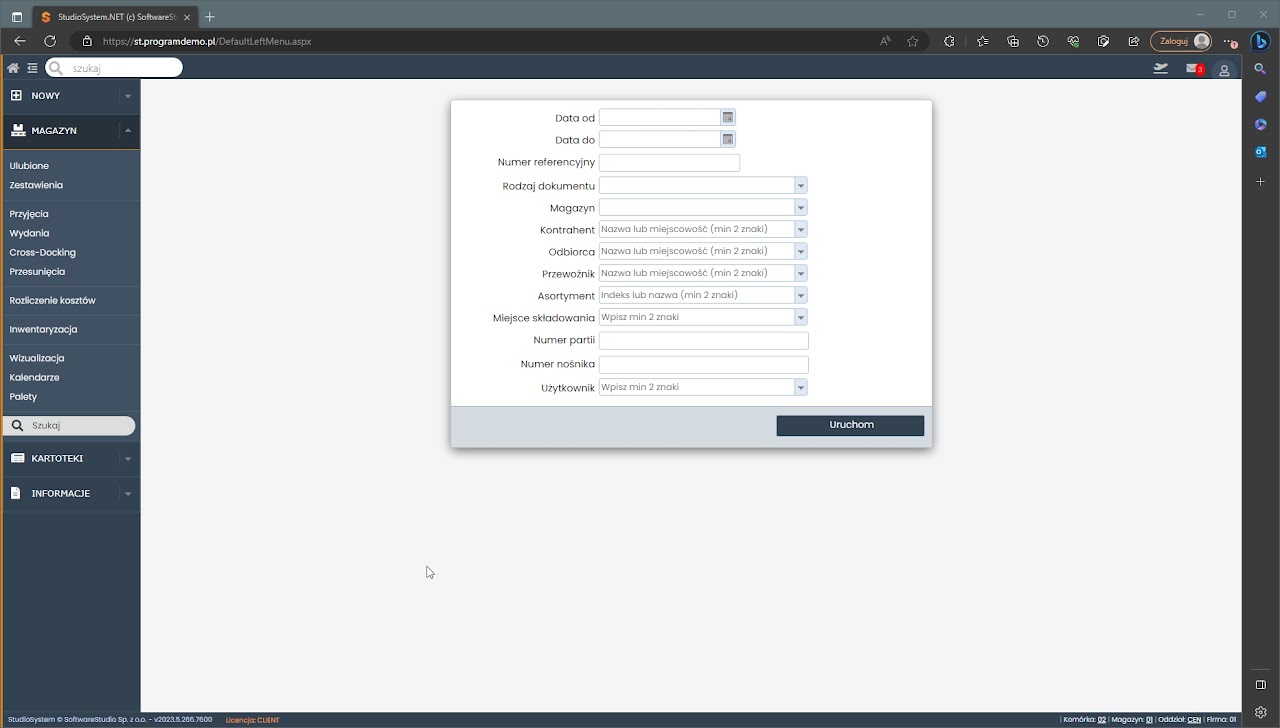Expand the NOWY menu section
This screenshot has width=1280, height=728.
point(127,96)
